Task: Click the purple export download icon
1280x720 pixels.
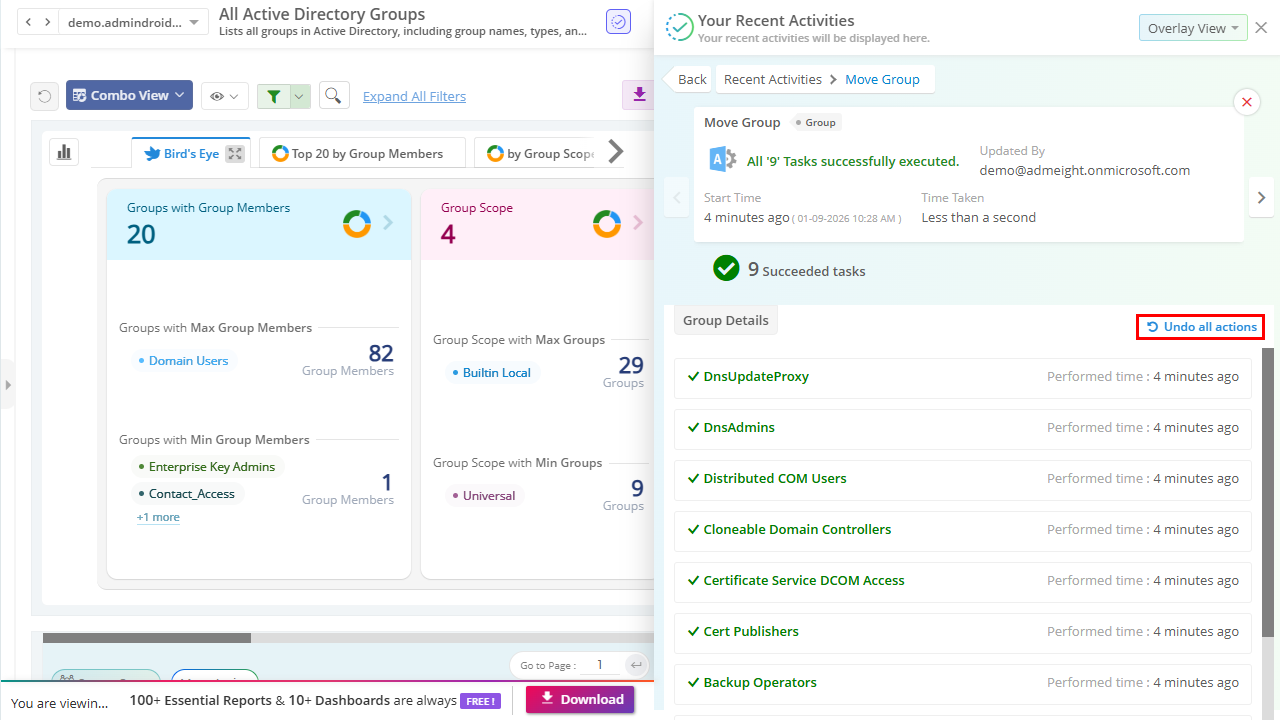Action: [637, 95]
